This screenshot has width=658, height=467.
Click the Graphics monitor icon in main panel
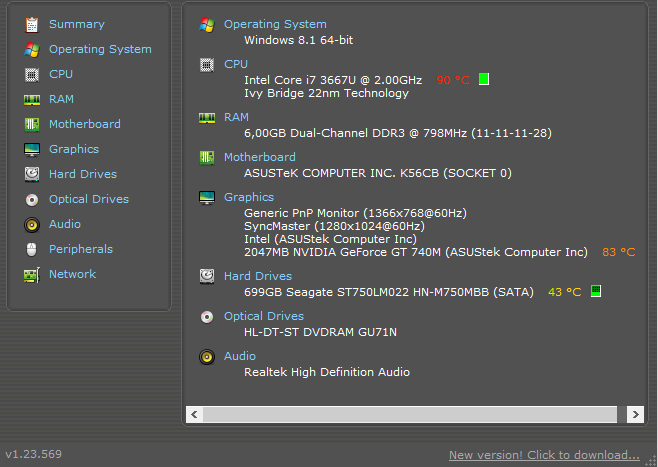point(207,198)
